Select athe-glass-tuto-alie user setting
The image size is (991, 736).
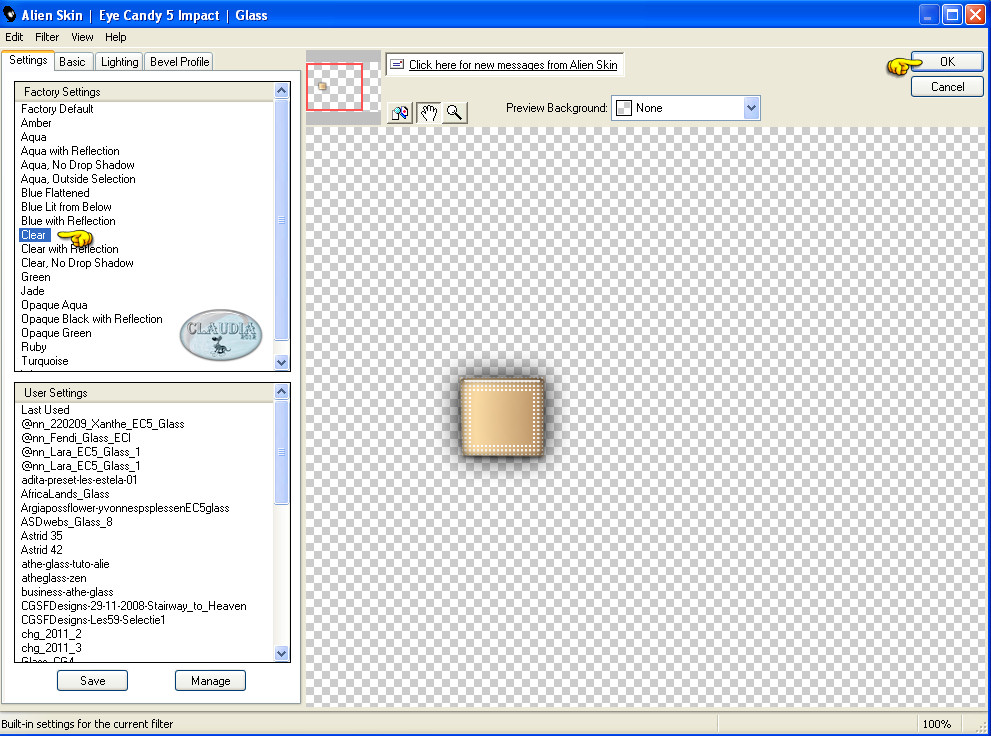tap(65, 564)
